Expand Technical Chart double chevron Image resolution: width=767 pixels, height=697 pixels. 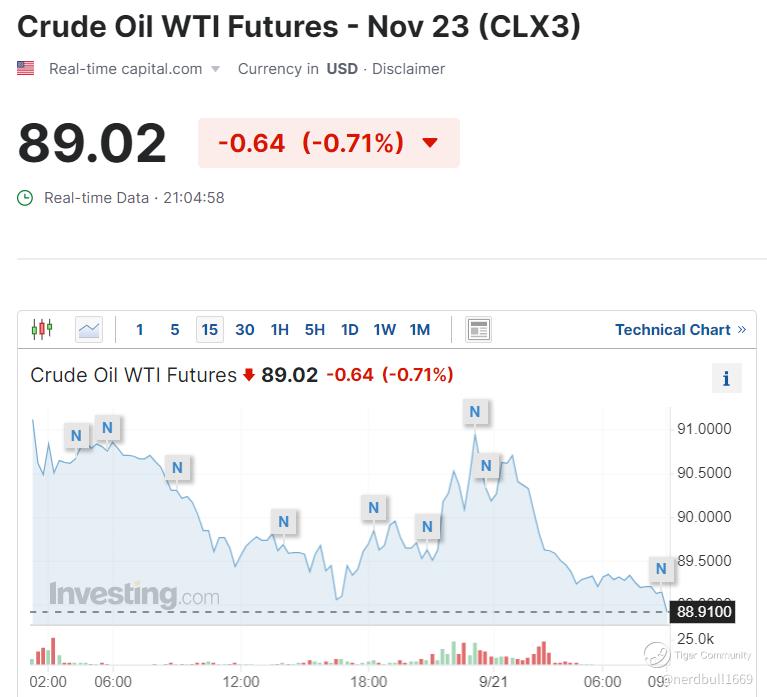742,329
